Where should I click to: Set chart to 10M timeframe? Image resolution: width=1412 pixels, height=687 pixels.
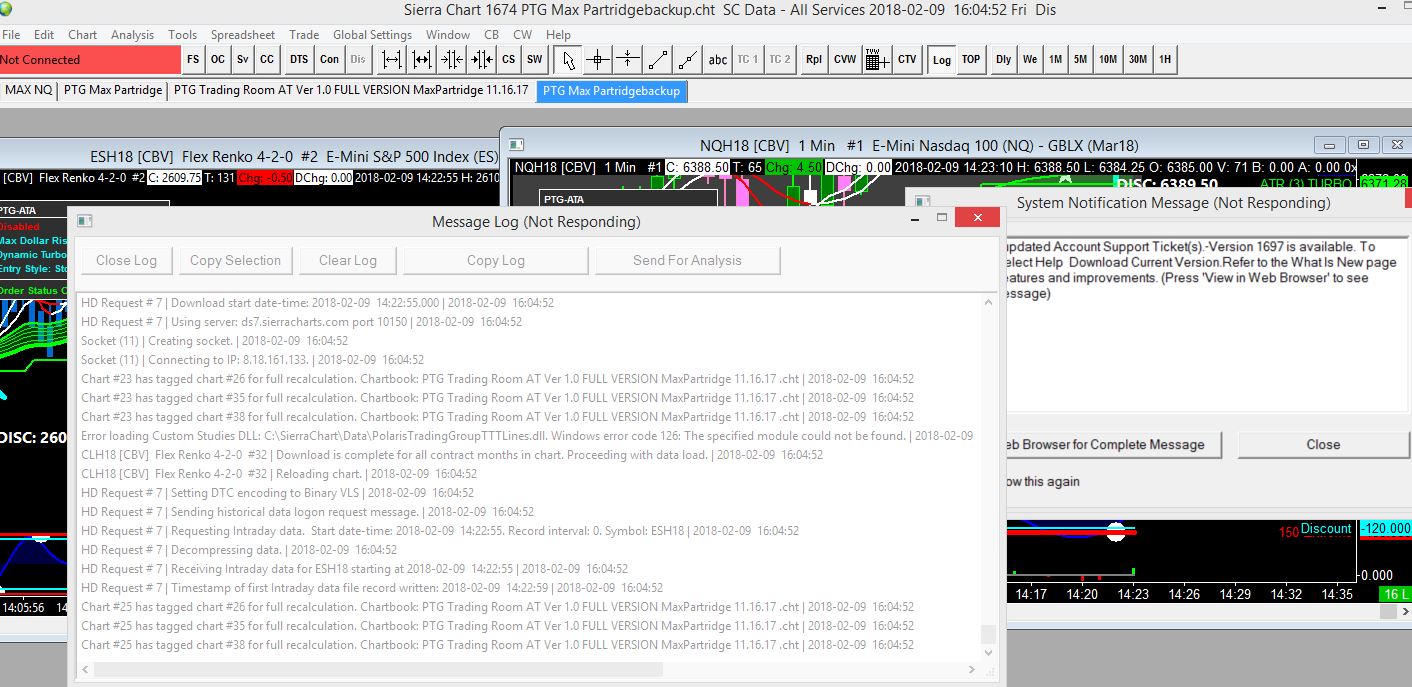(1108, 60)
